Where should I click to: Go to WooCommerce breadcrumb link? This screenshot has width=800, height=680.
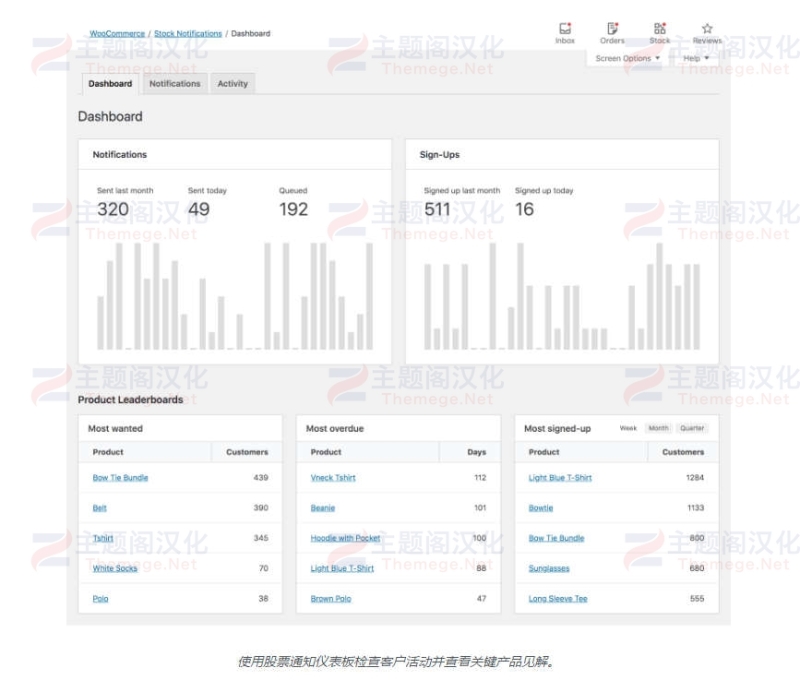click(x=117, y=34)
